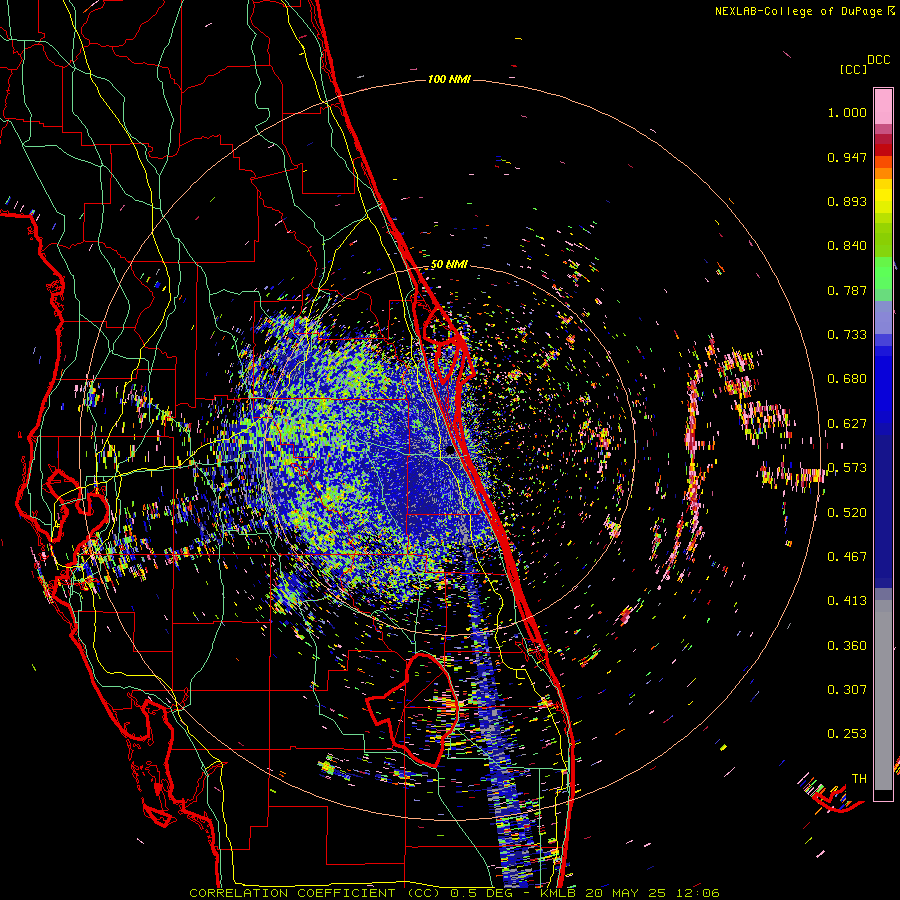Pick the gray segment of the color bar
The height and width of the screenshot is (900, 900).
[883, 695]
